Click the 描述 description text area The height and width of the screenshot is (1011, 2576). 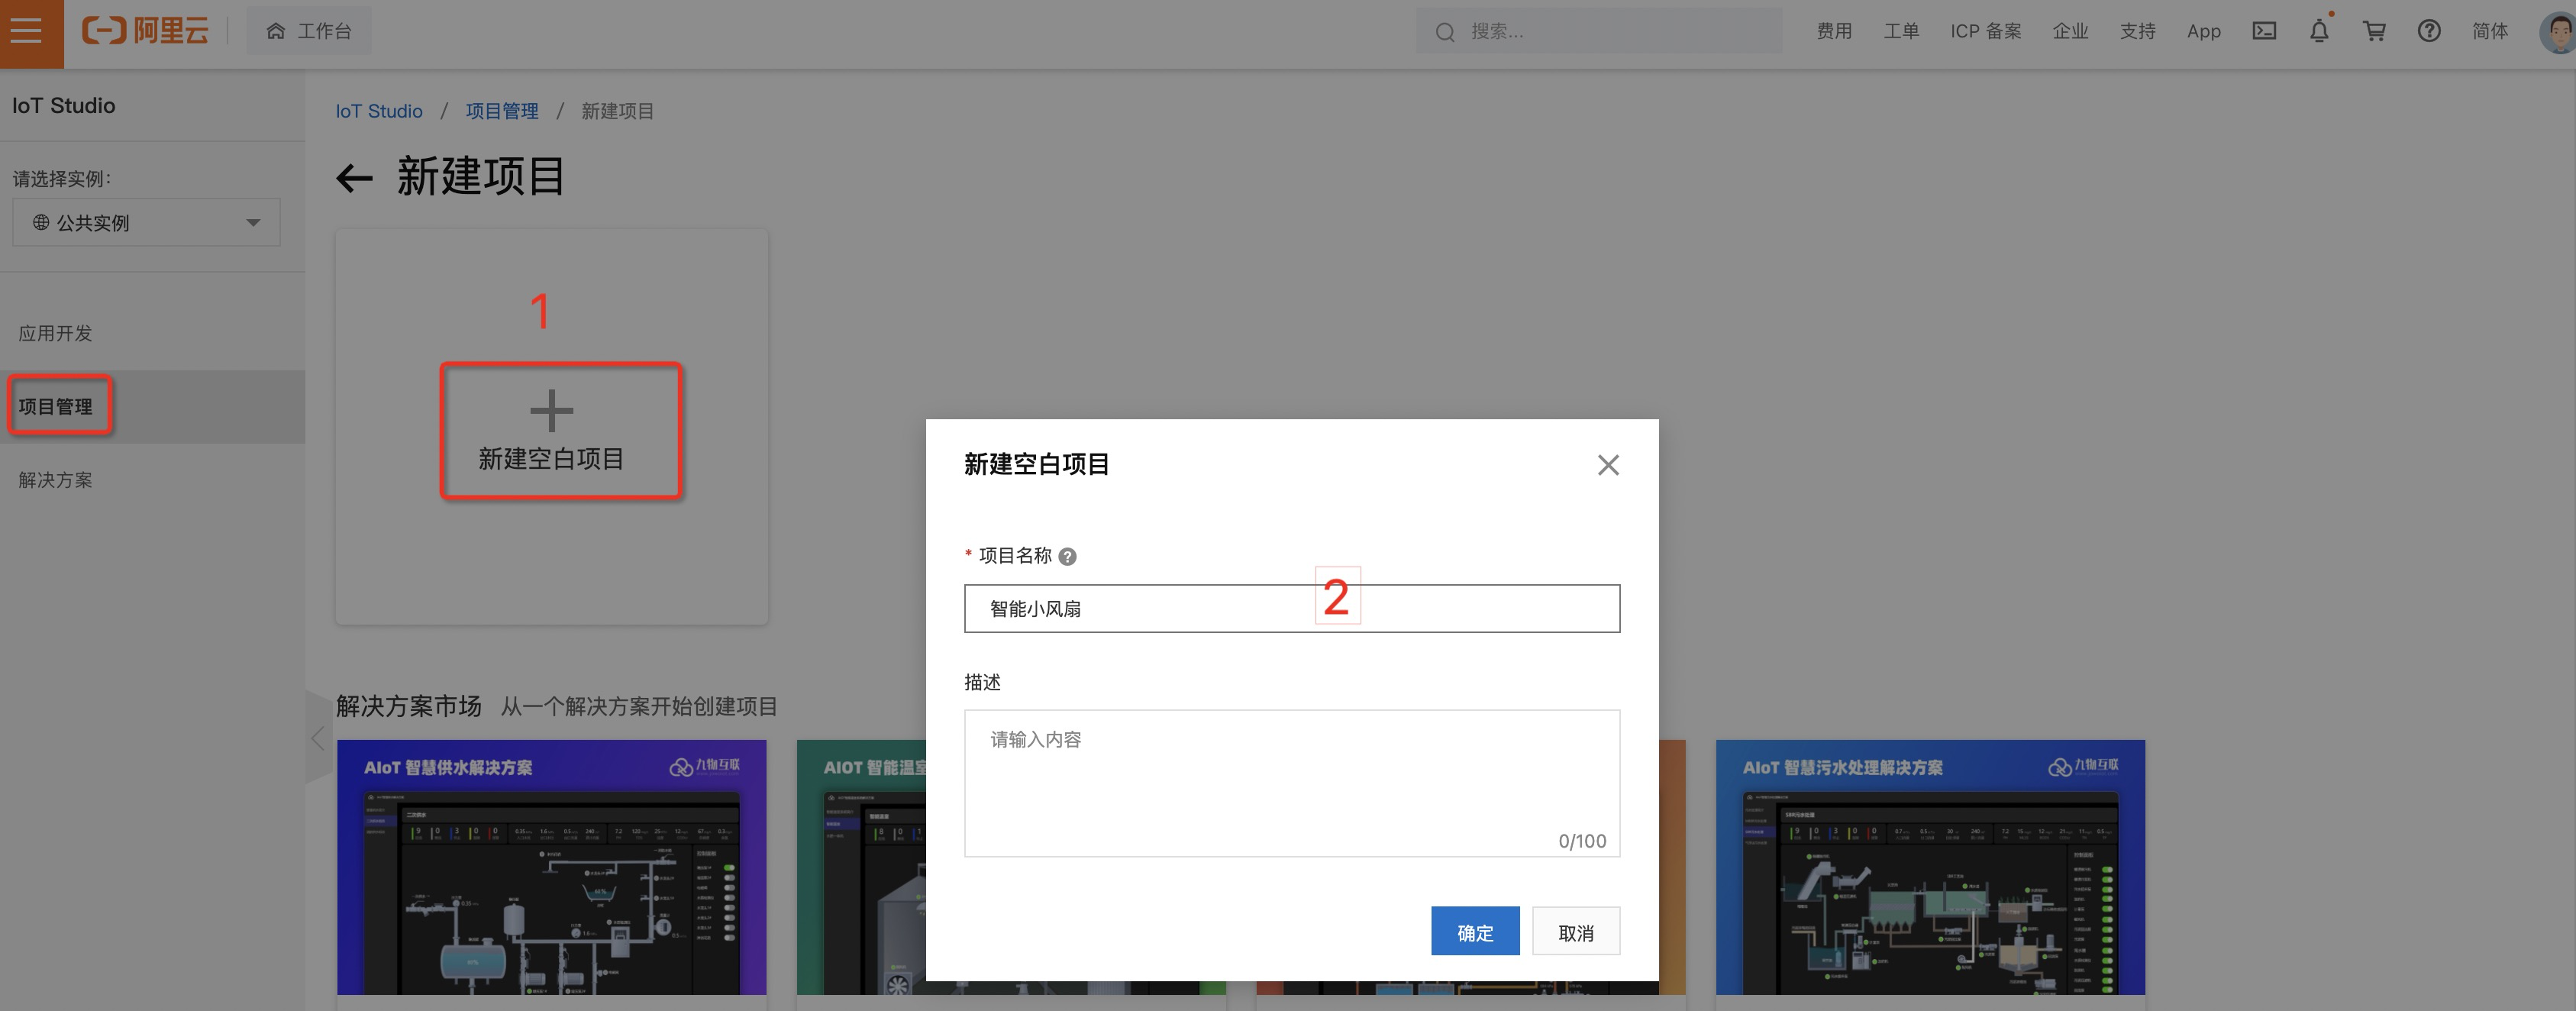1291,782
